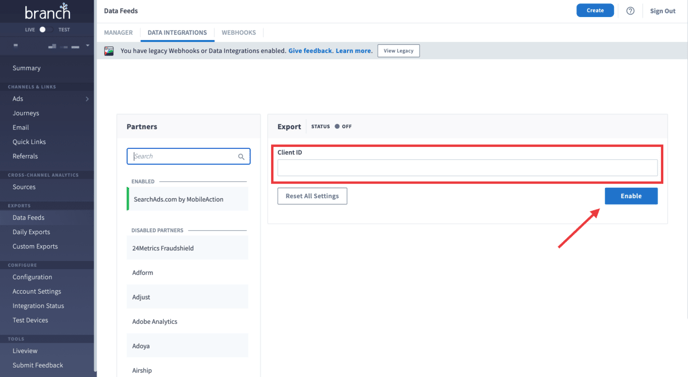The height and width of the screenshot is (377, 688).
Task: Expand the Ads submenu chevron
Action: click(87, 99)
